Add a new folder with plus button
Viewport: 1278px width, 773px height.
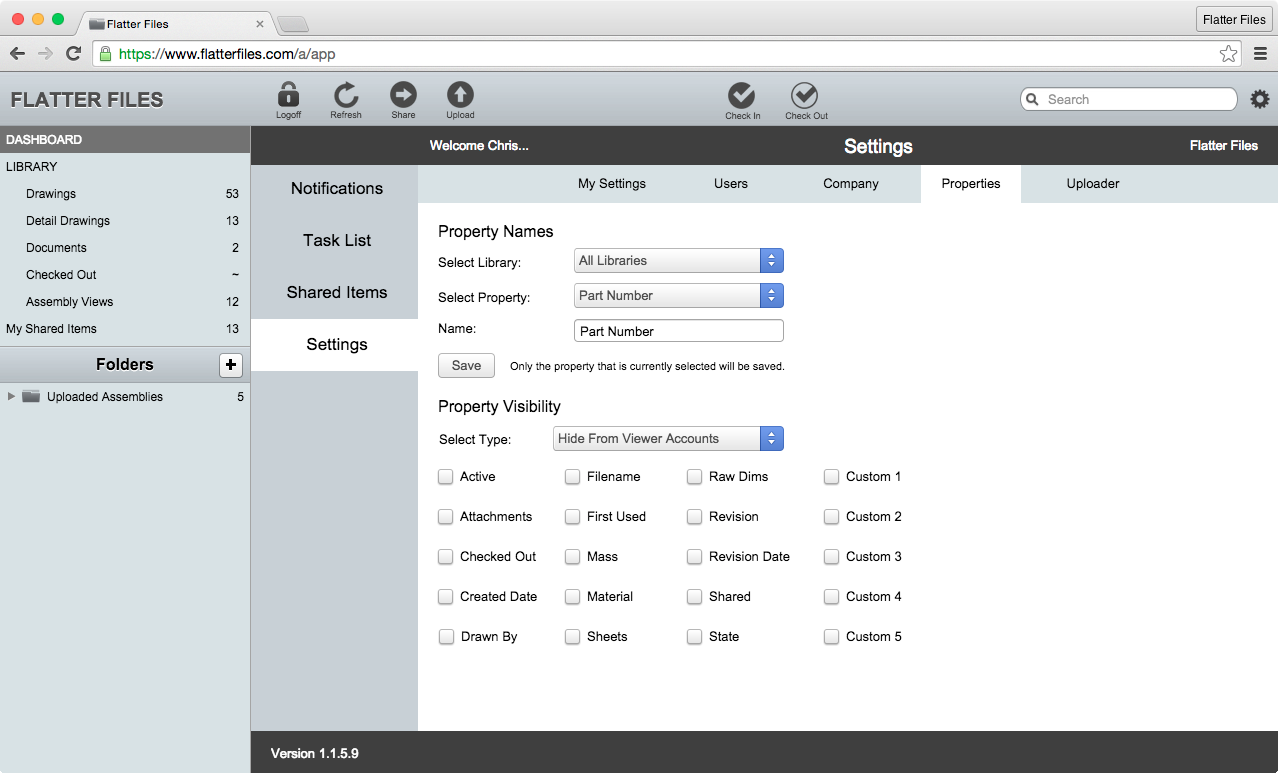[231, 365]
